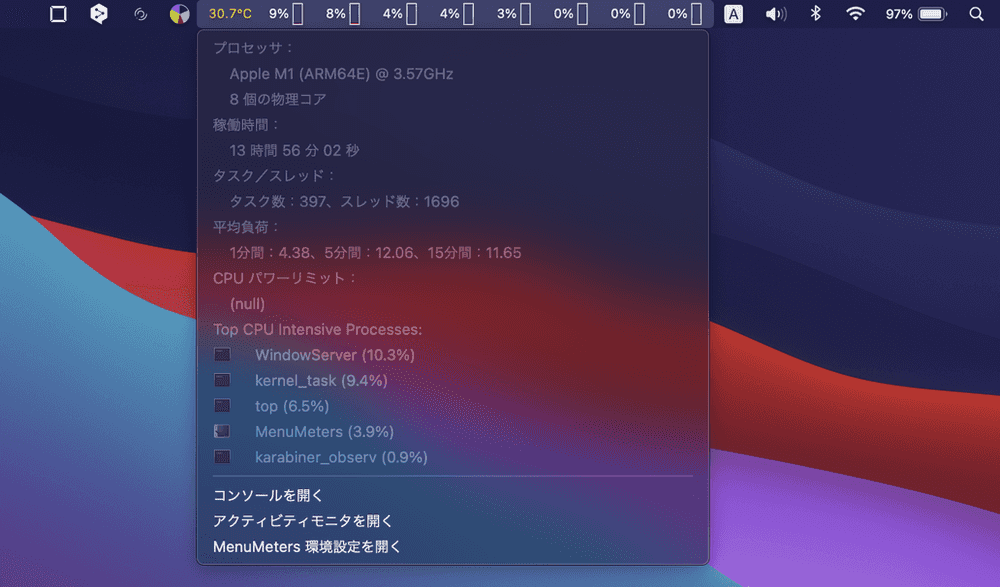
Task: Click the 3% CPU core meter
Action: click(513, 13)
